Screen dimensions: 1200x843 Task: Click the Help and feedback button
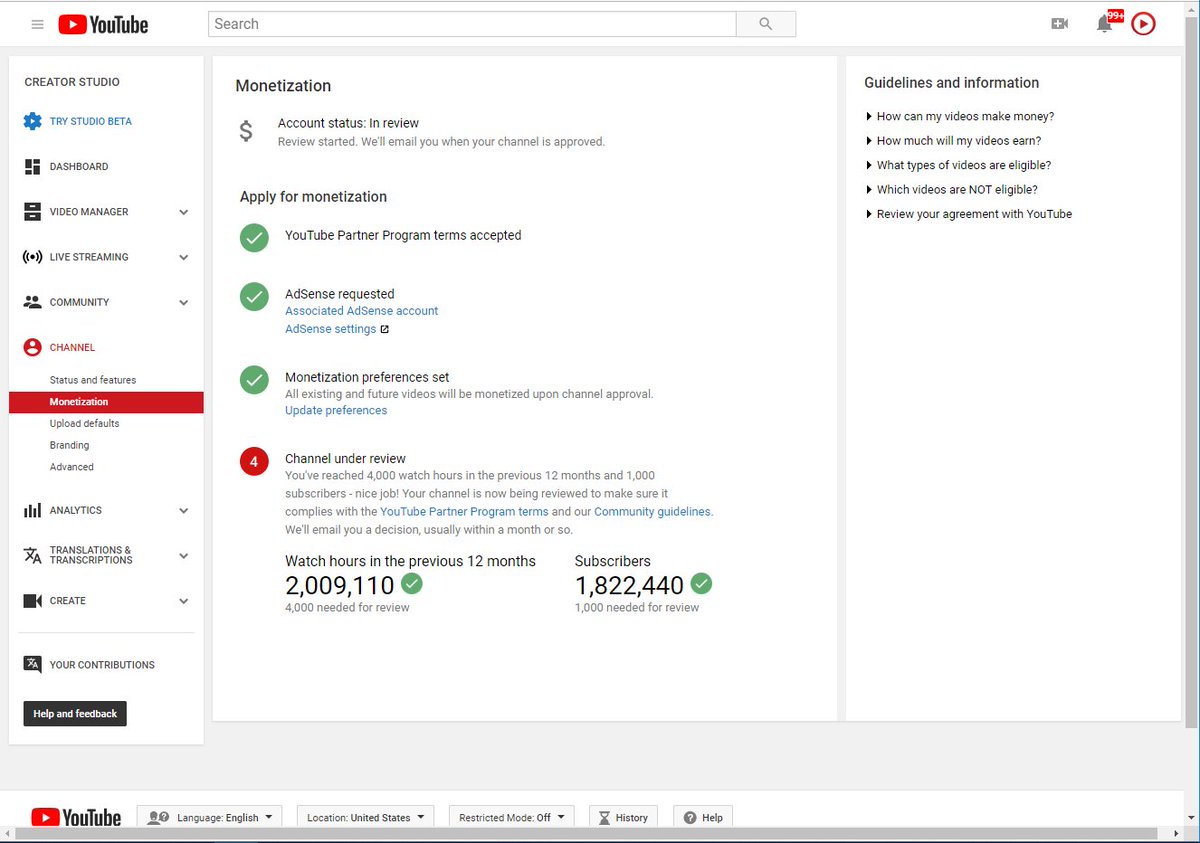(x=75, y=714)
